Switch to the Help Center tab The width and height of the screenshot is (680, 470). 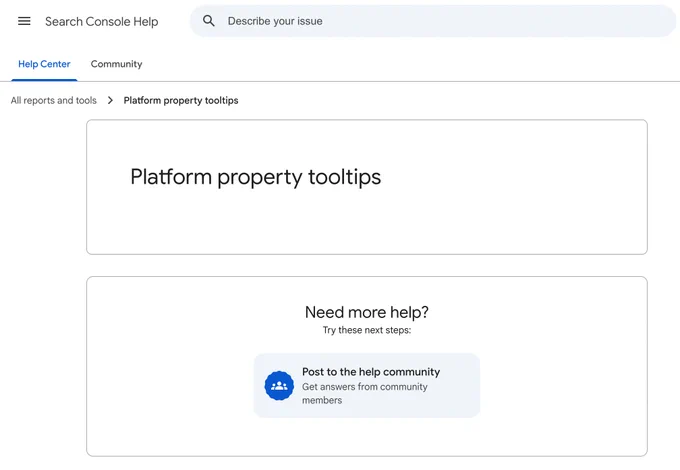(44, 64)
